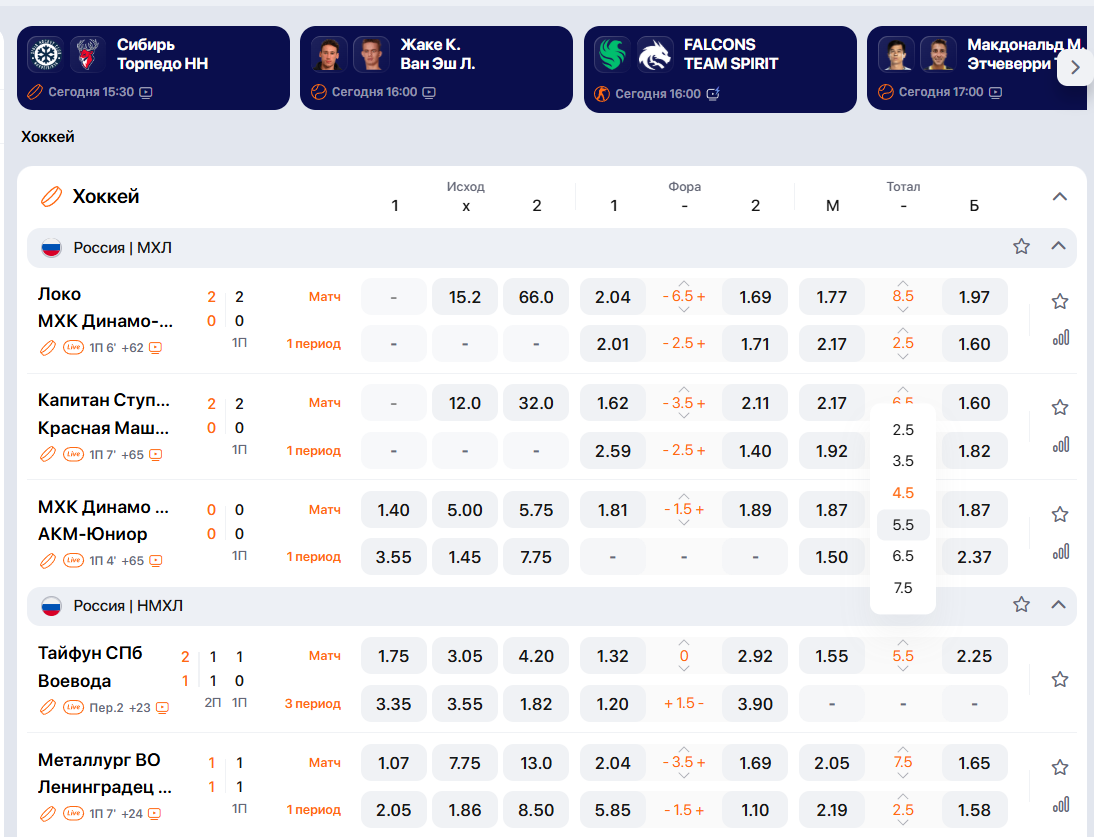The image size is (1094, 837).
Task: Collapse the Россия | НМХЛ league
Action: (x=1058, y=604)
